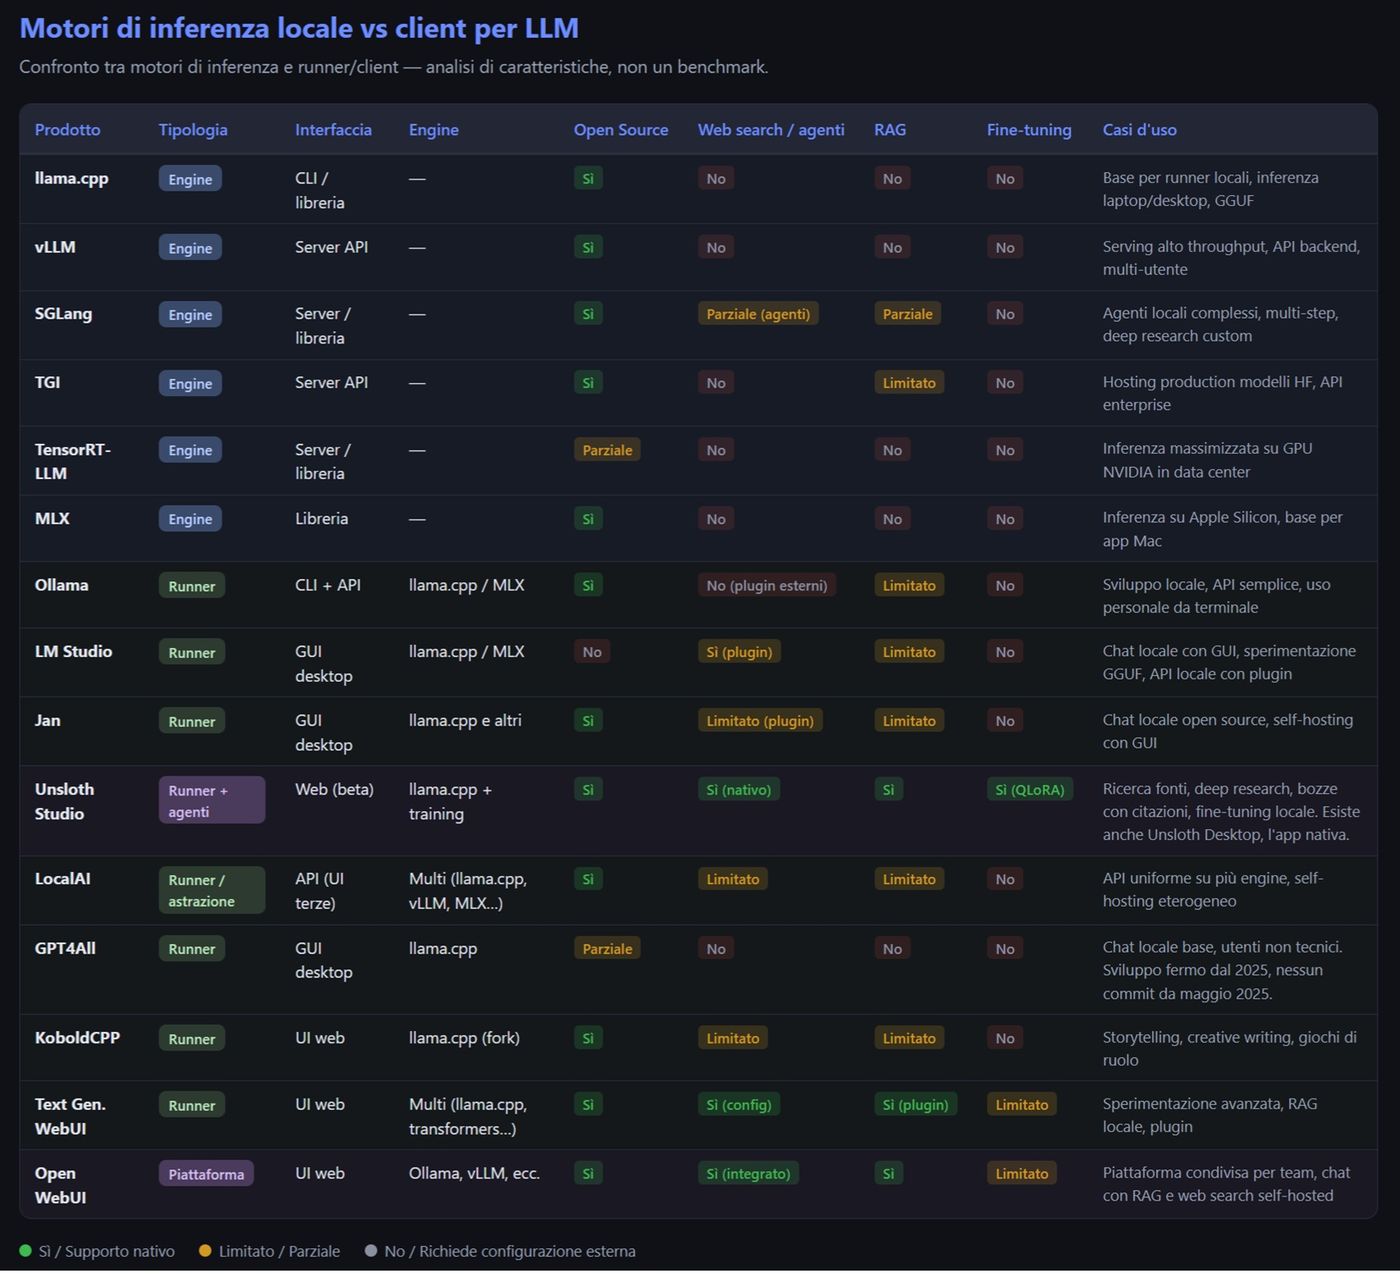1400x1278 pixels.
Task: Click the "SGLang" product name
Action: (63, 314)
